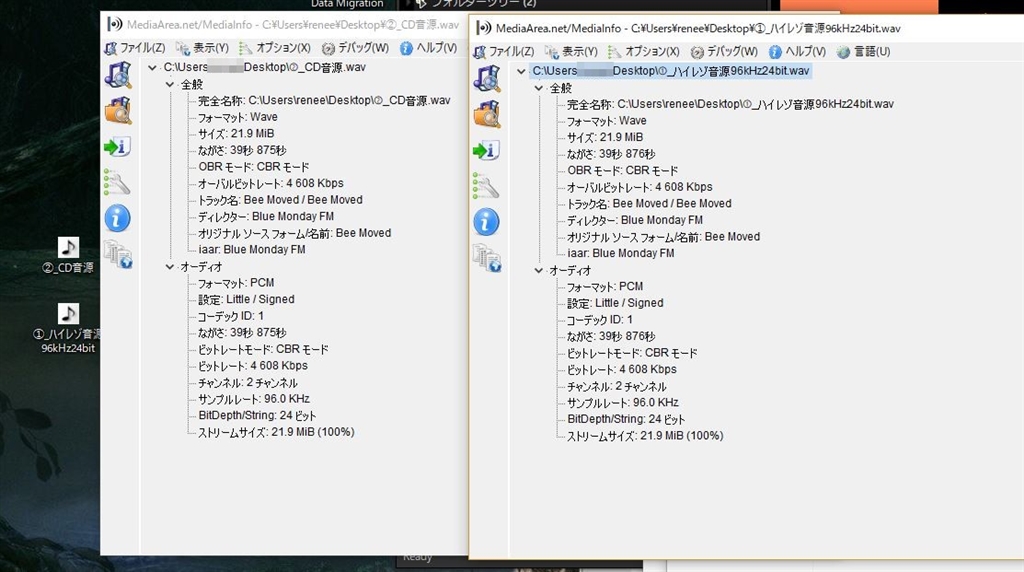
Task: Open the 表示(Y) menu in the left window
Action: click(x=202, y=48)
